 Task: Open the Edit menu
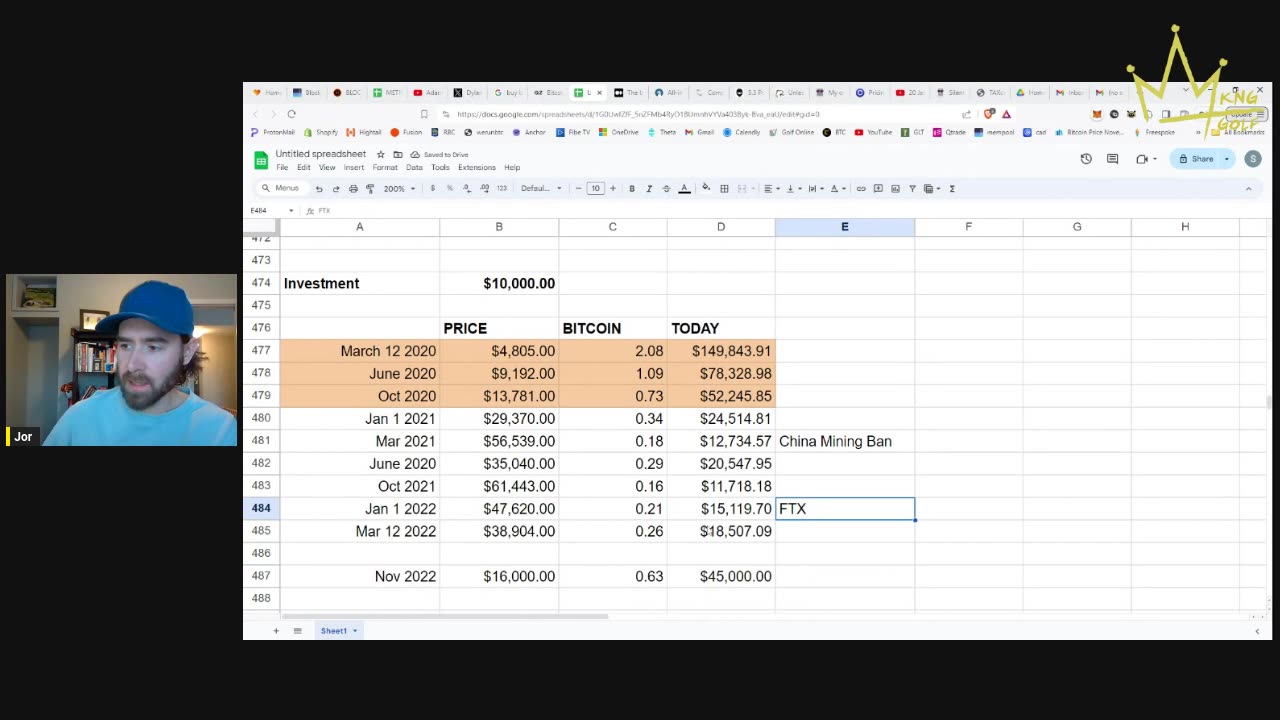point(303,167)
